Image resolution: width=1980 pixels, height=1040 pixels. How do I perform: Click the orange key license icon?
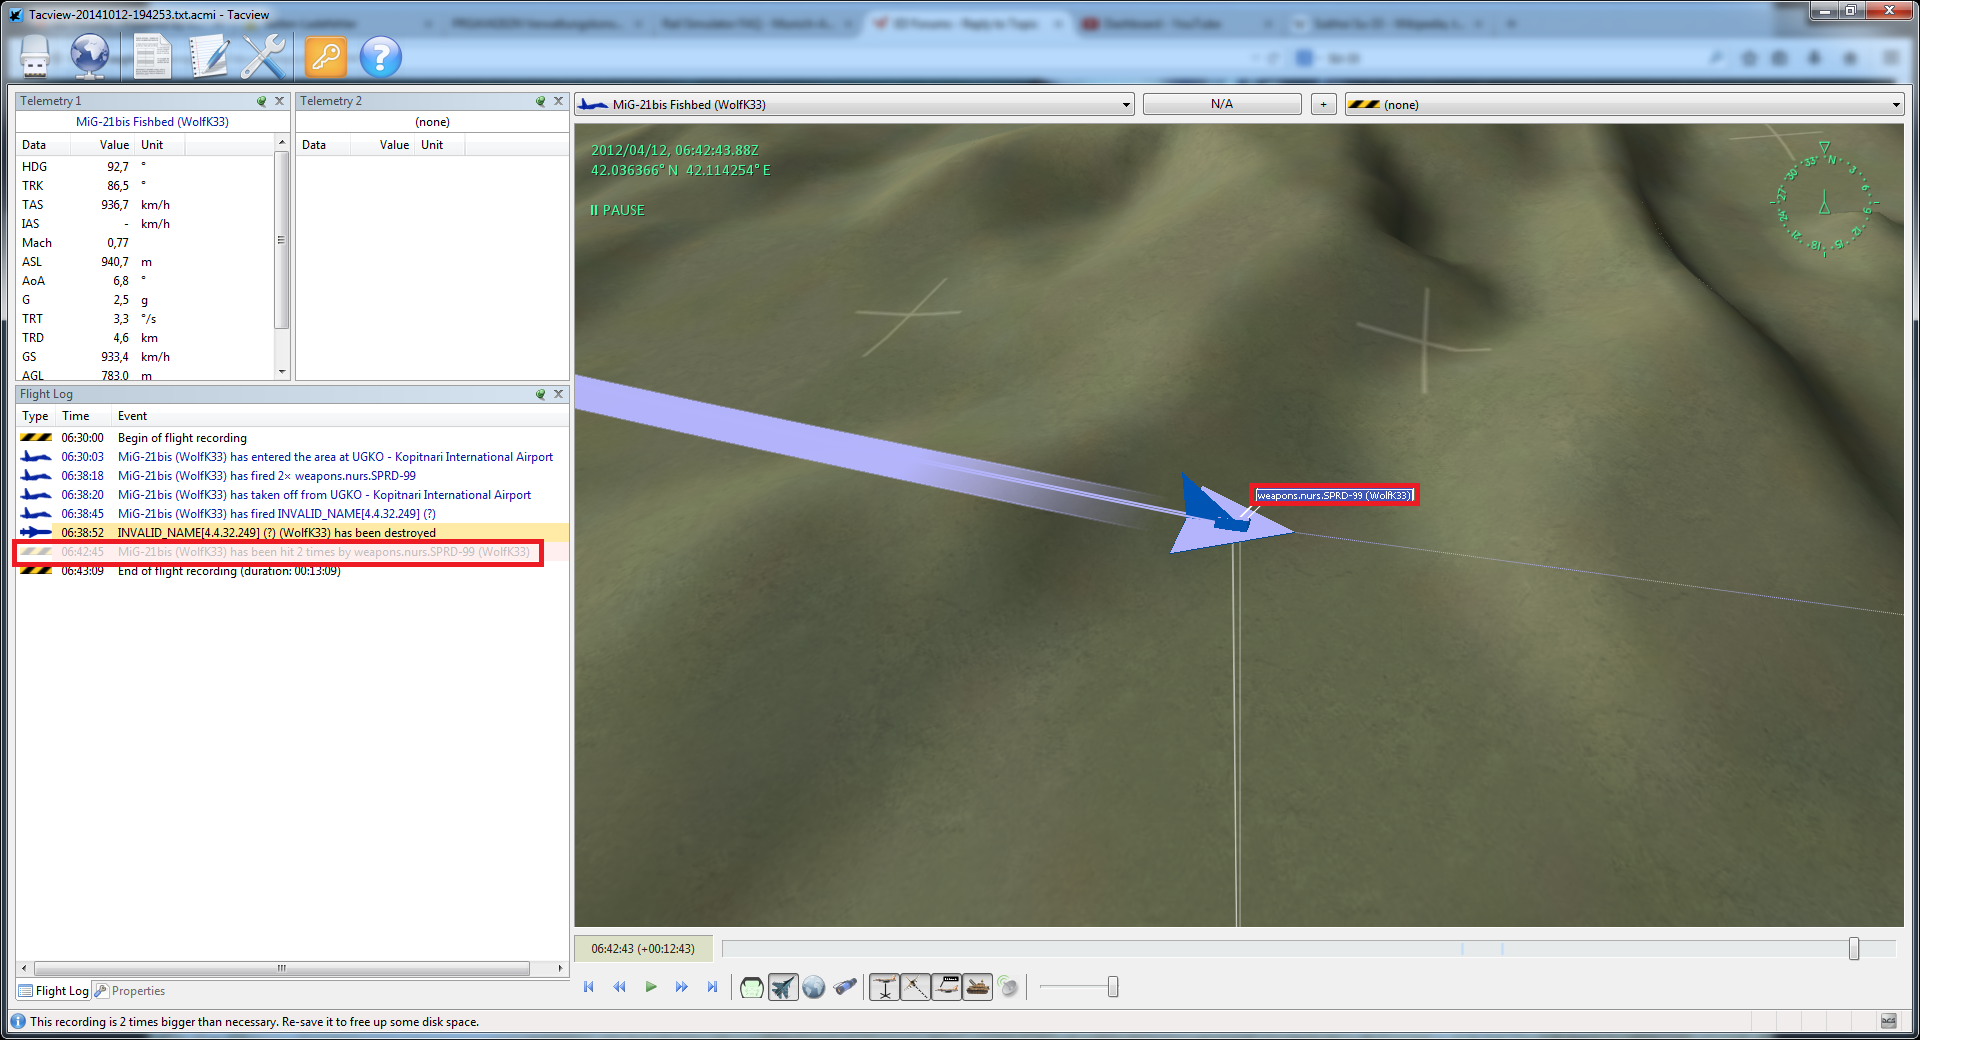326,57
